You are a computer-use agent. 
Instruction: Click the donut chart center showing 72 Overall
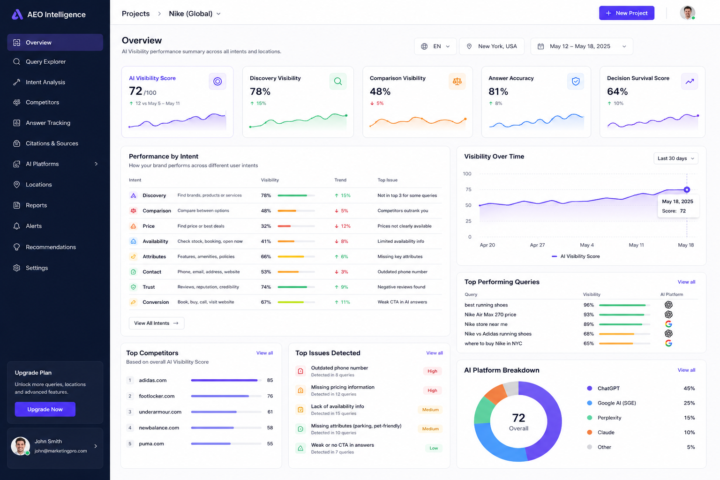pos(518,422)
